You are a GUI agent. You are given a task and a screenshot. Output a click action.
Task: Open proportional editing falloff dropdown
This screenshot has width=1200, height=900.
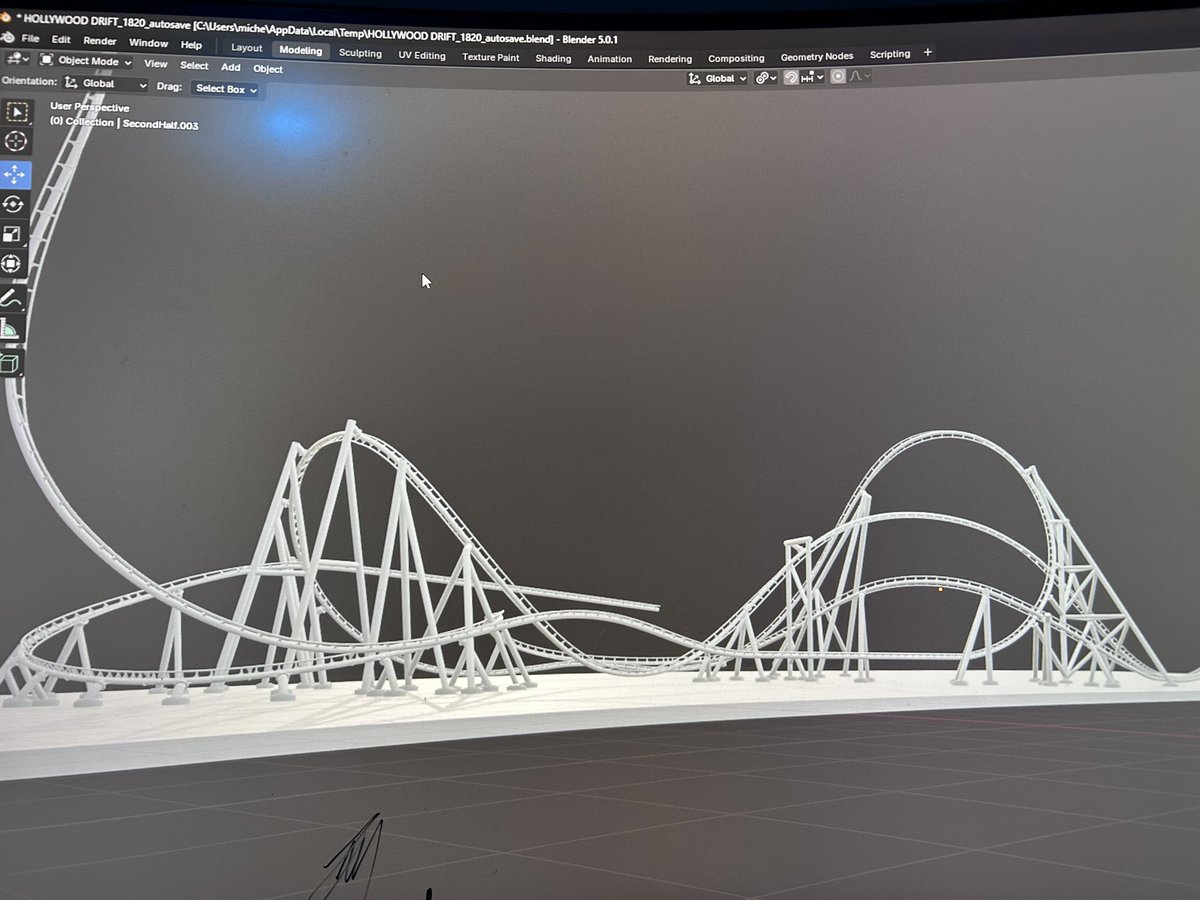pyautogui.click(x=859, y=76)
